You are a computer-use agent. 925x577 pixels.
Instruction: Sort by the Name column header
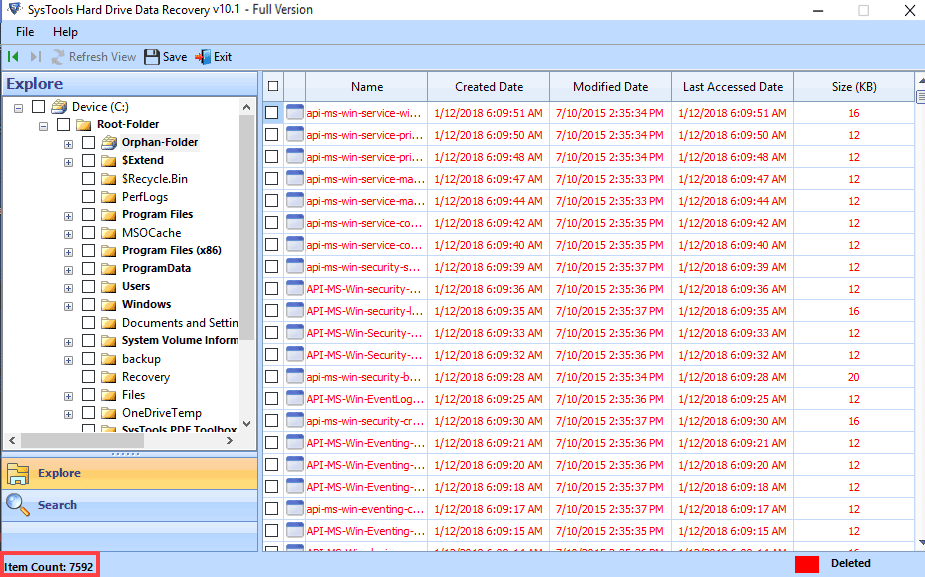[x=366, y=86]
